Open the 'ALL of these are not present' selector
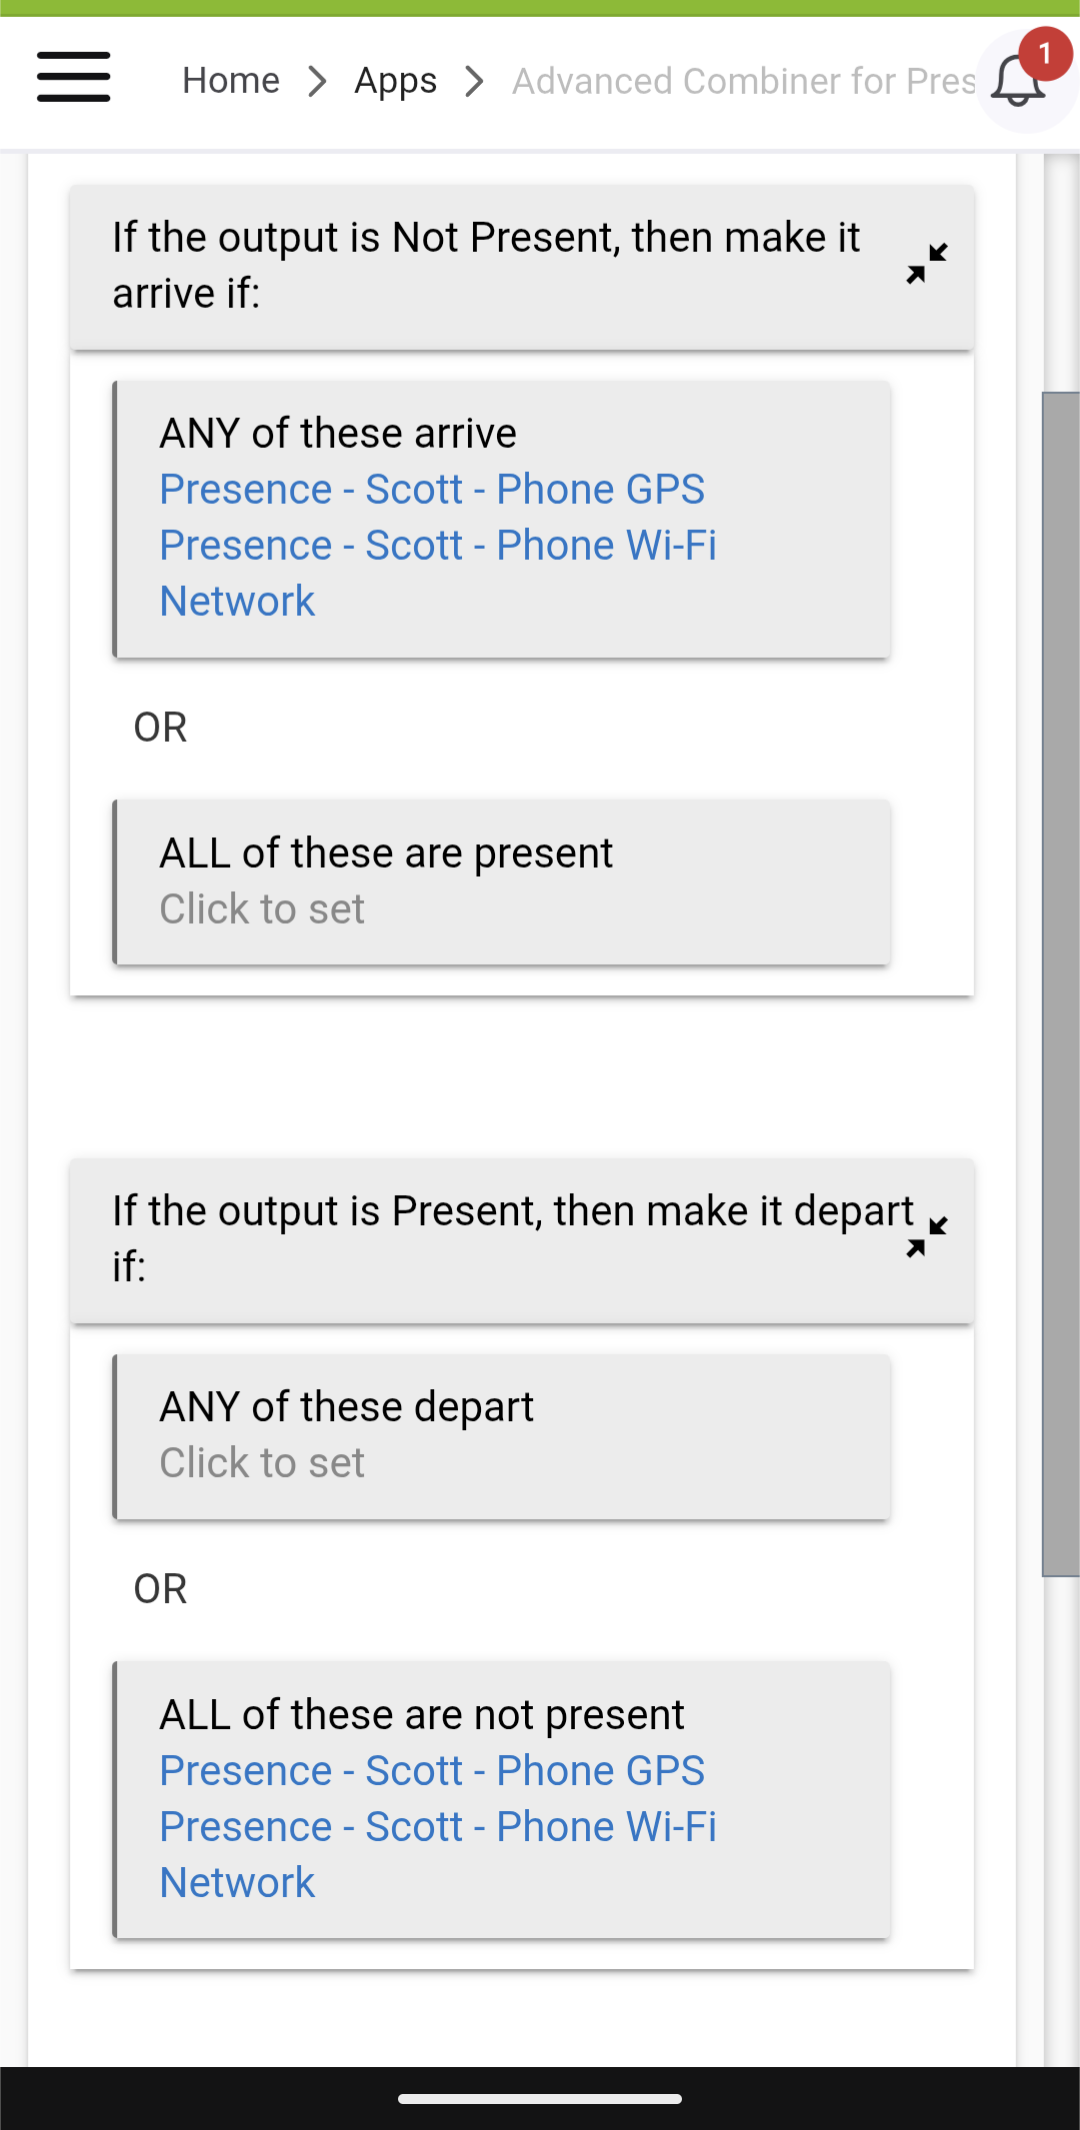The image size is (1080, 2130). coord(421,1715)
